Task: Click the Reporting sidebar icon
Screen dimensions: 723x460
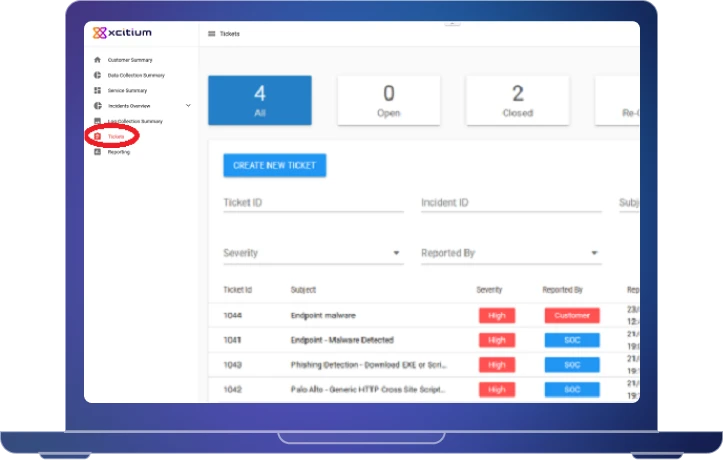Action: [97, 152]
